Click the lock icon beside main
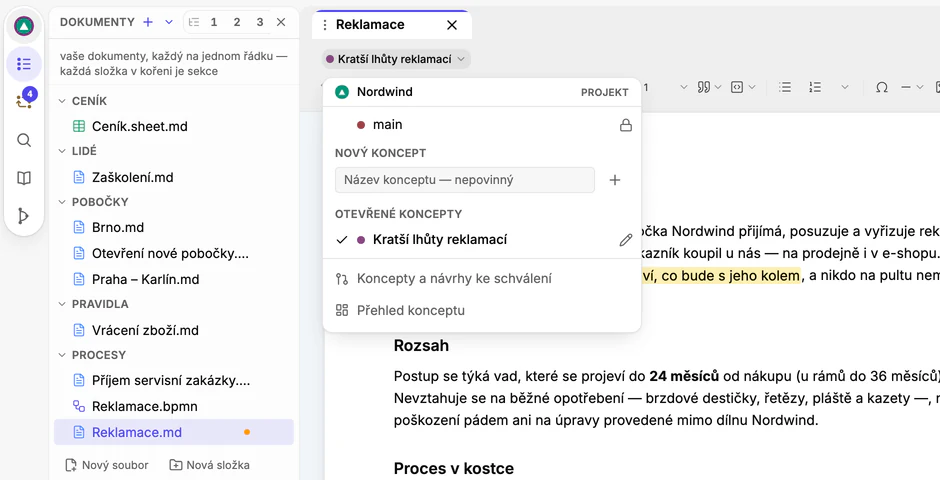Image resolution: width=940 pixels, height=480 pixels. click(626, 125)
